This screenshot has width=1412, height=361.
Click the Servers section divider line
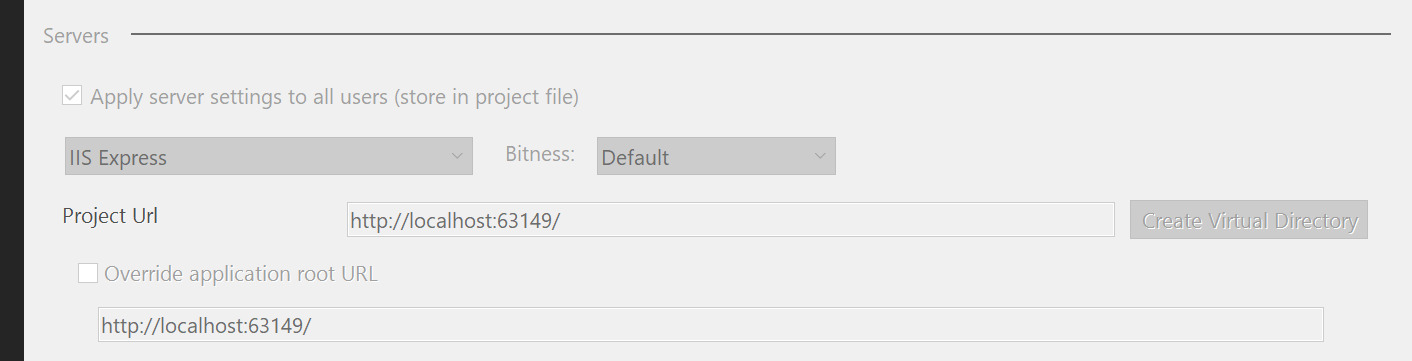[x=761, y=35]
